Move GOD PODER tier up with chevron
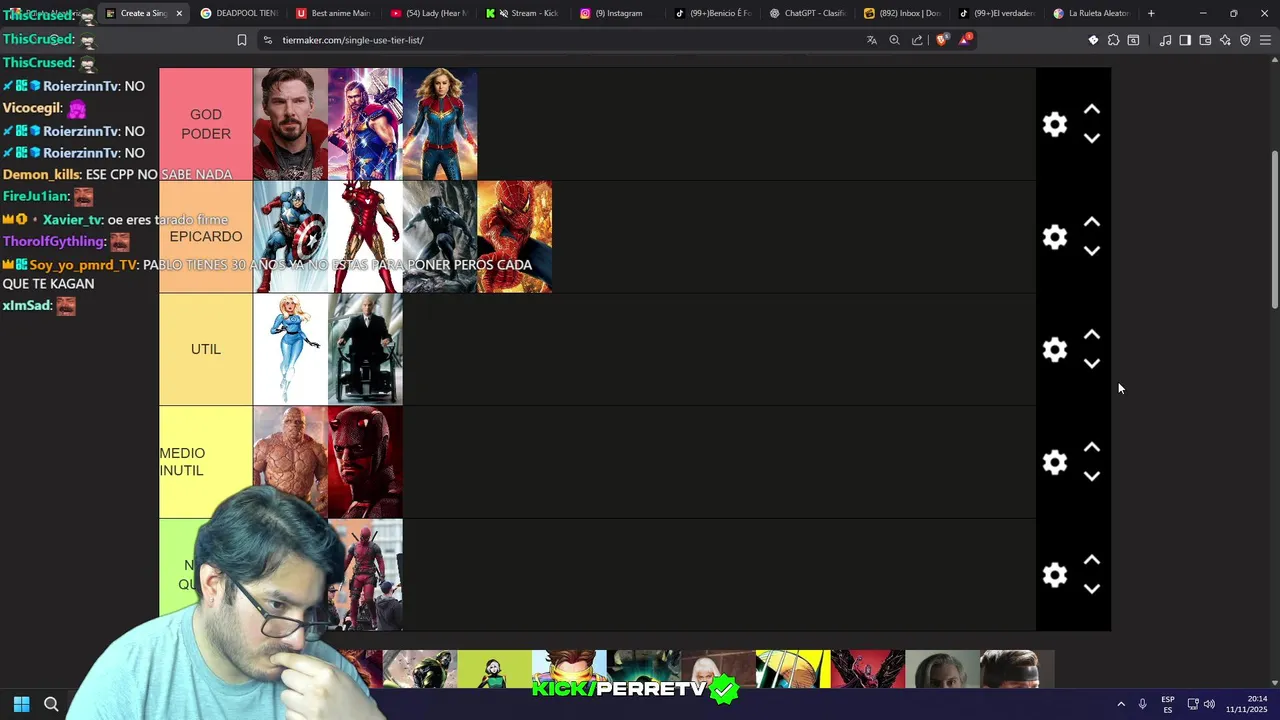 pos(1092,109)
